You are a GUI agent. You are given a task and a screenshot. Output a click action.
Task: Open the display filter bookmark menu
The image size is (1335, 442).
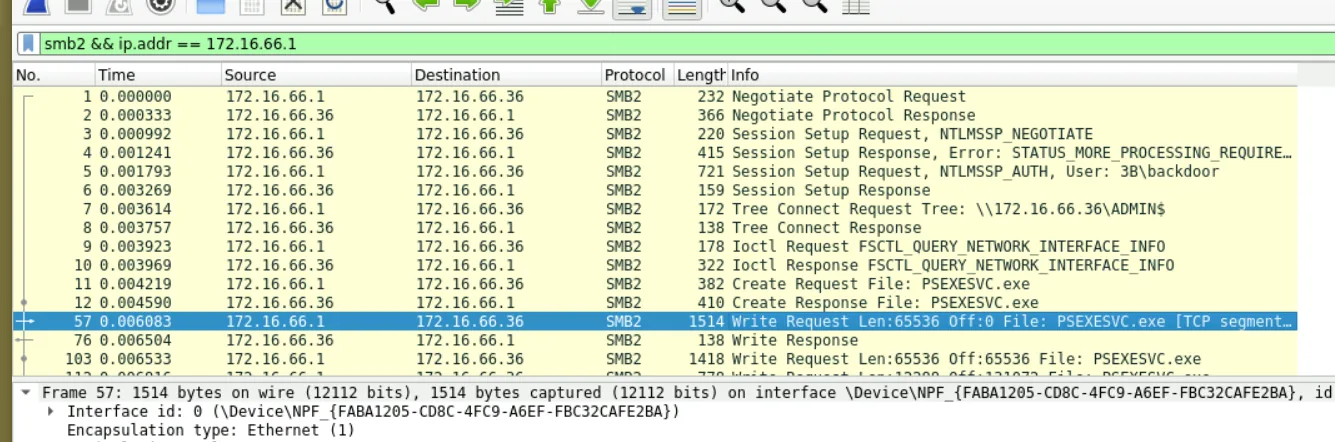click(29, 44)
